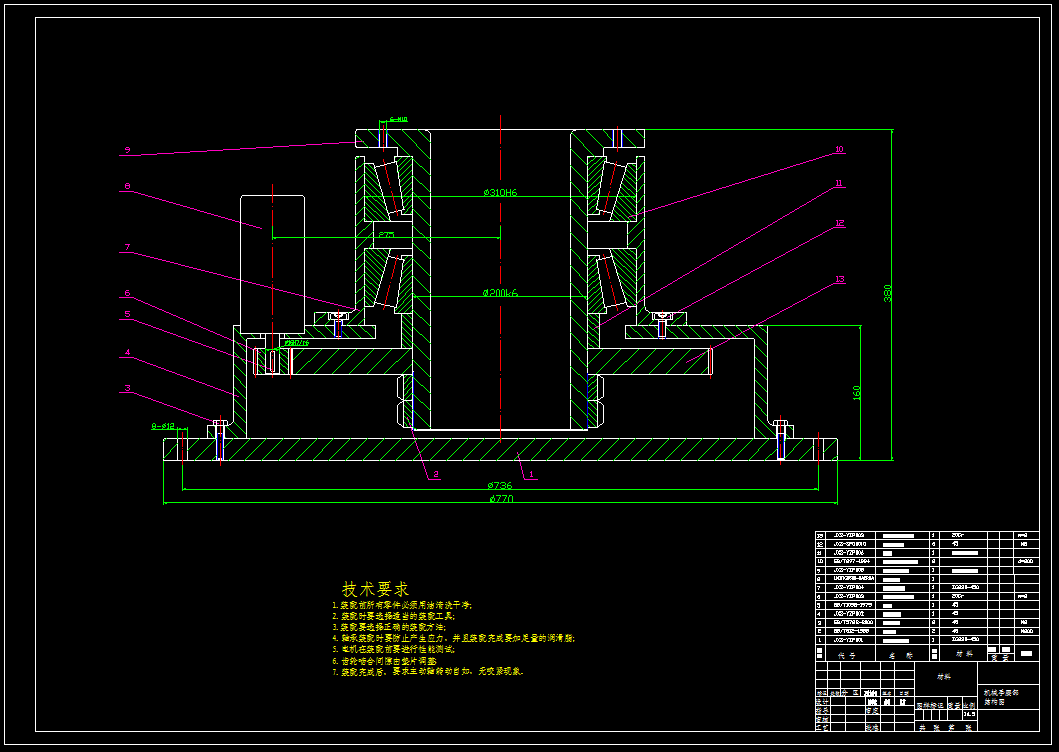
Task: Click technical requirement line 7 text
Action: pos(428,672)
